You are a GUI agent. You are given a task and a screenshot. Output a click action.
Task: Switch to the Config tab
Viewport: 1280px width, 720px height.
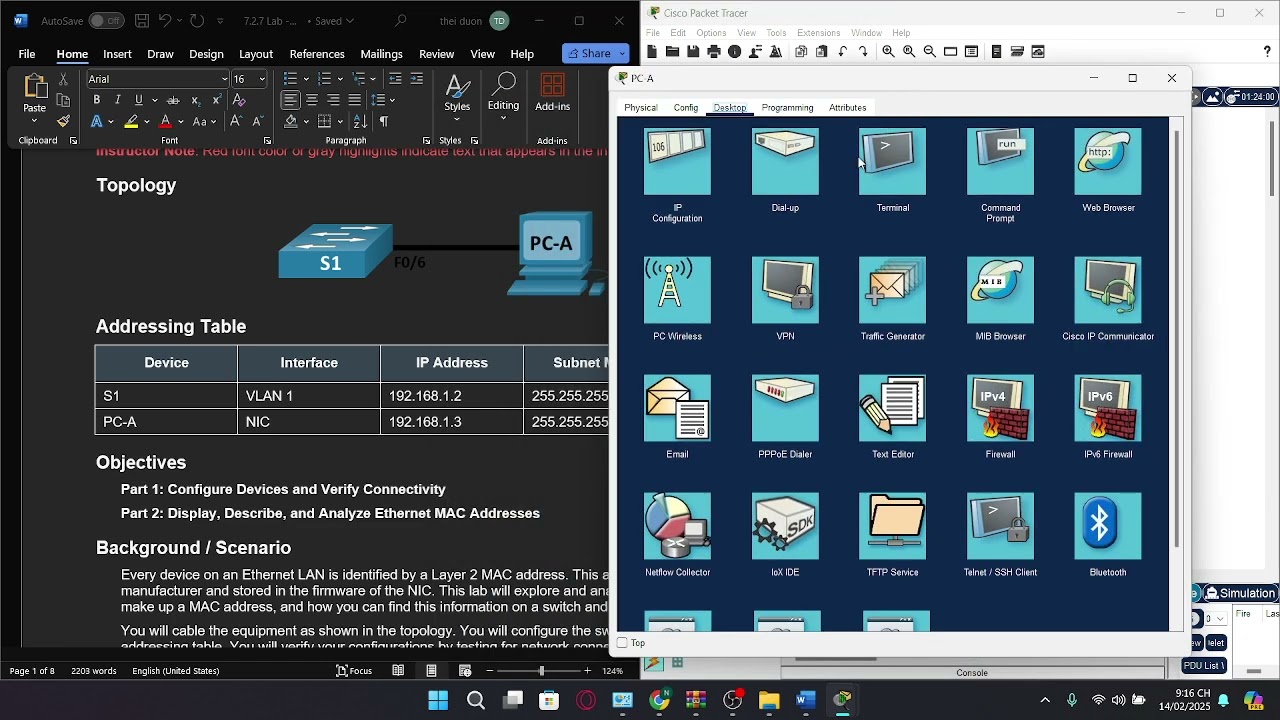686,107
